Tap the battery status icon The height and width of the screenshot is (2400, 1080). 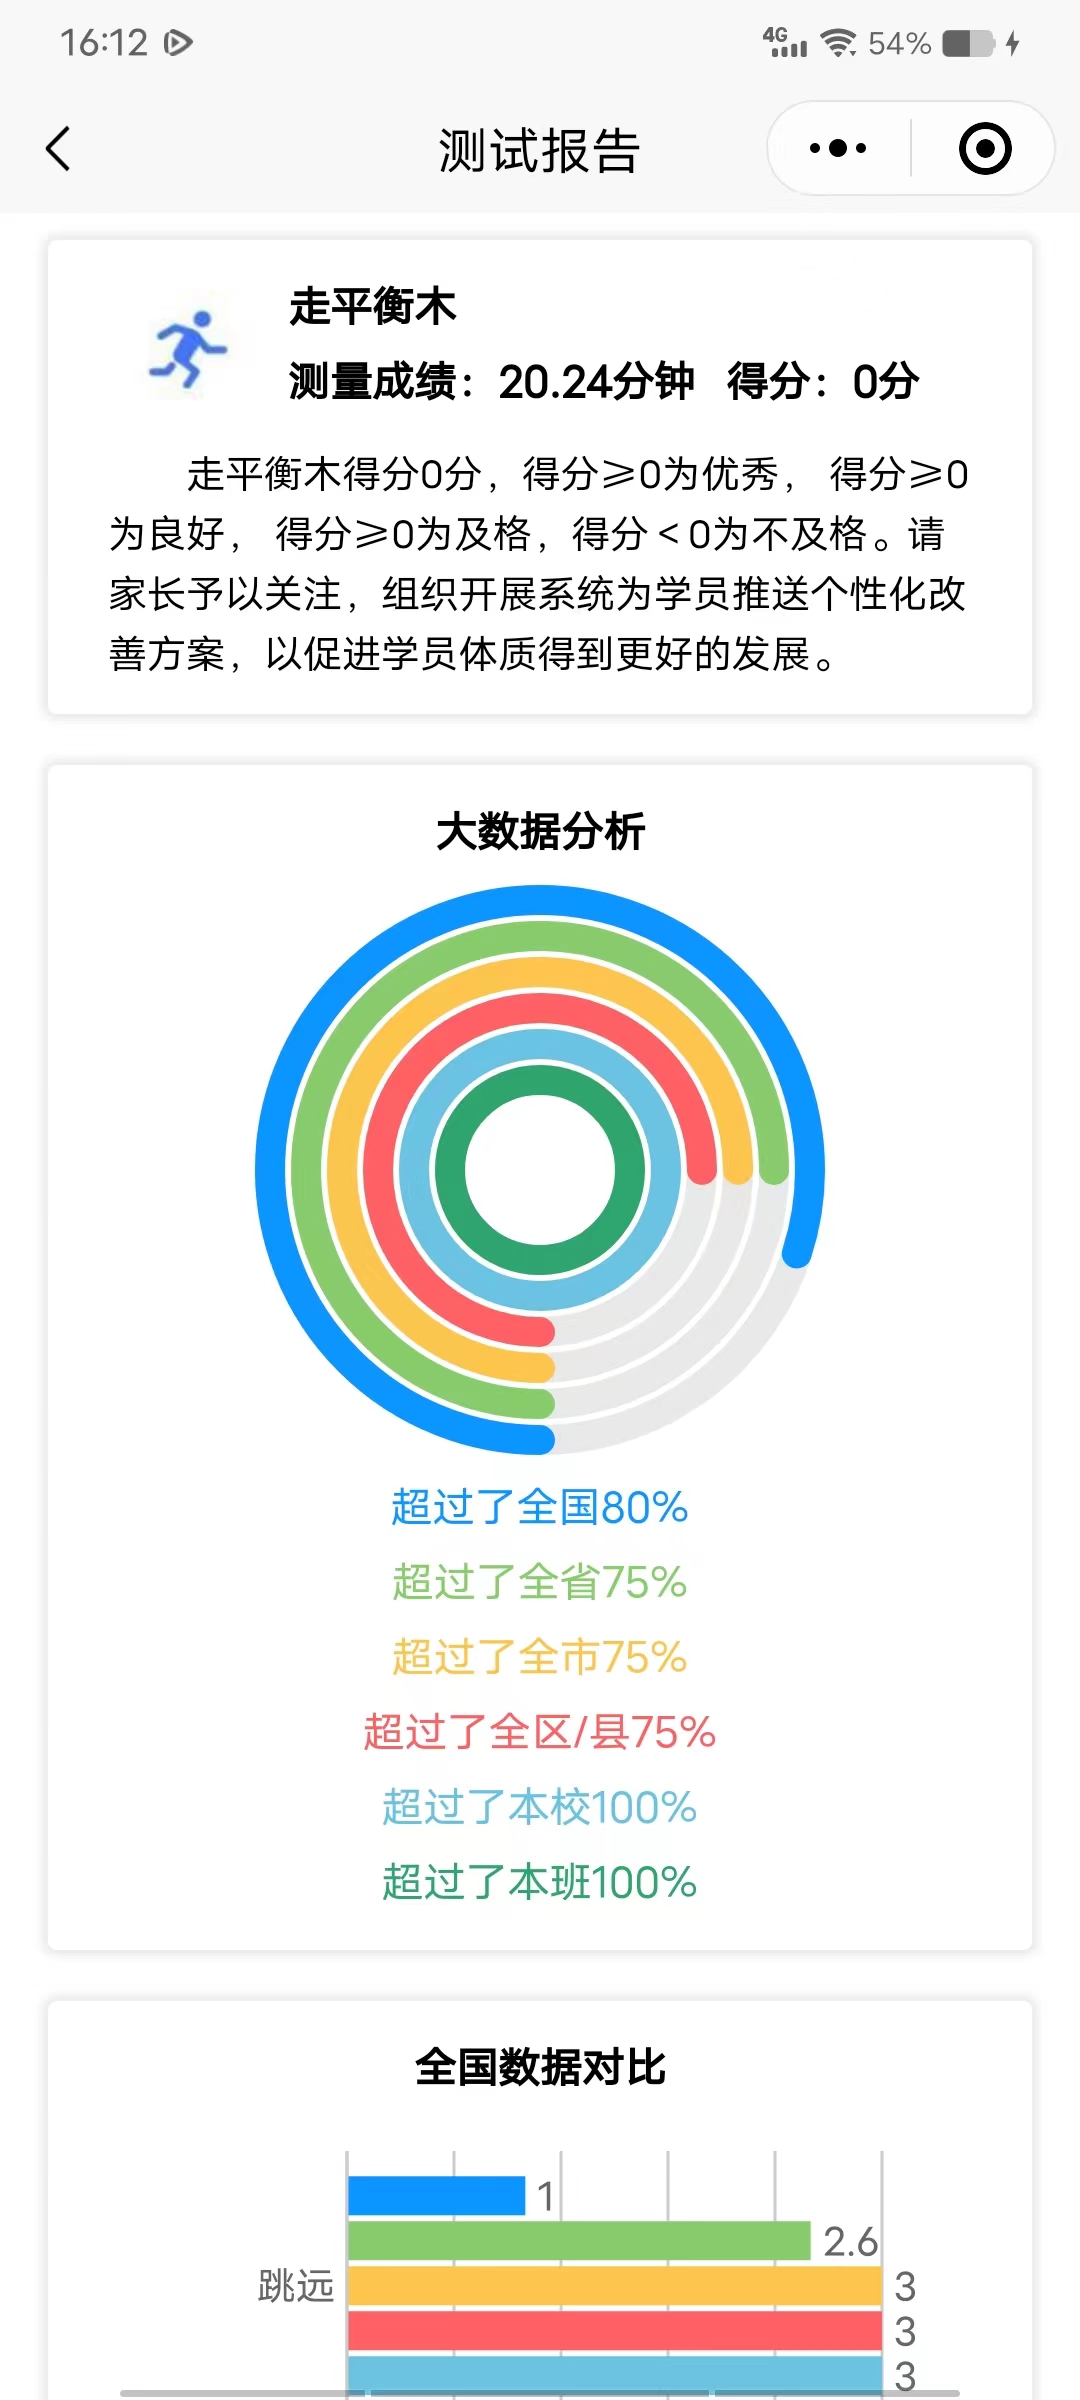[x=968, y=43]
